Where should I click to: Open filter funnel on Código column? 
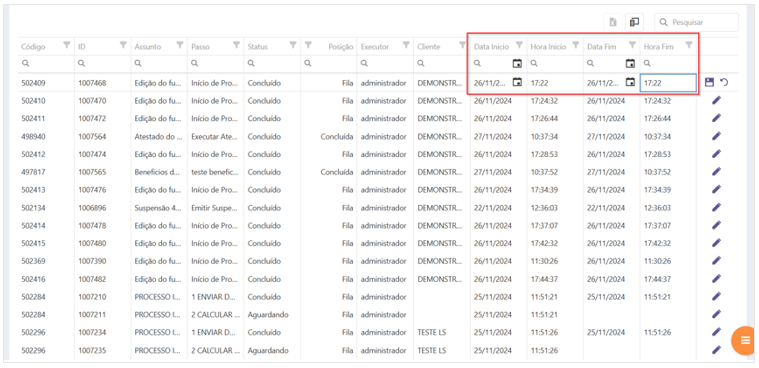click(66, 45)
